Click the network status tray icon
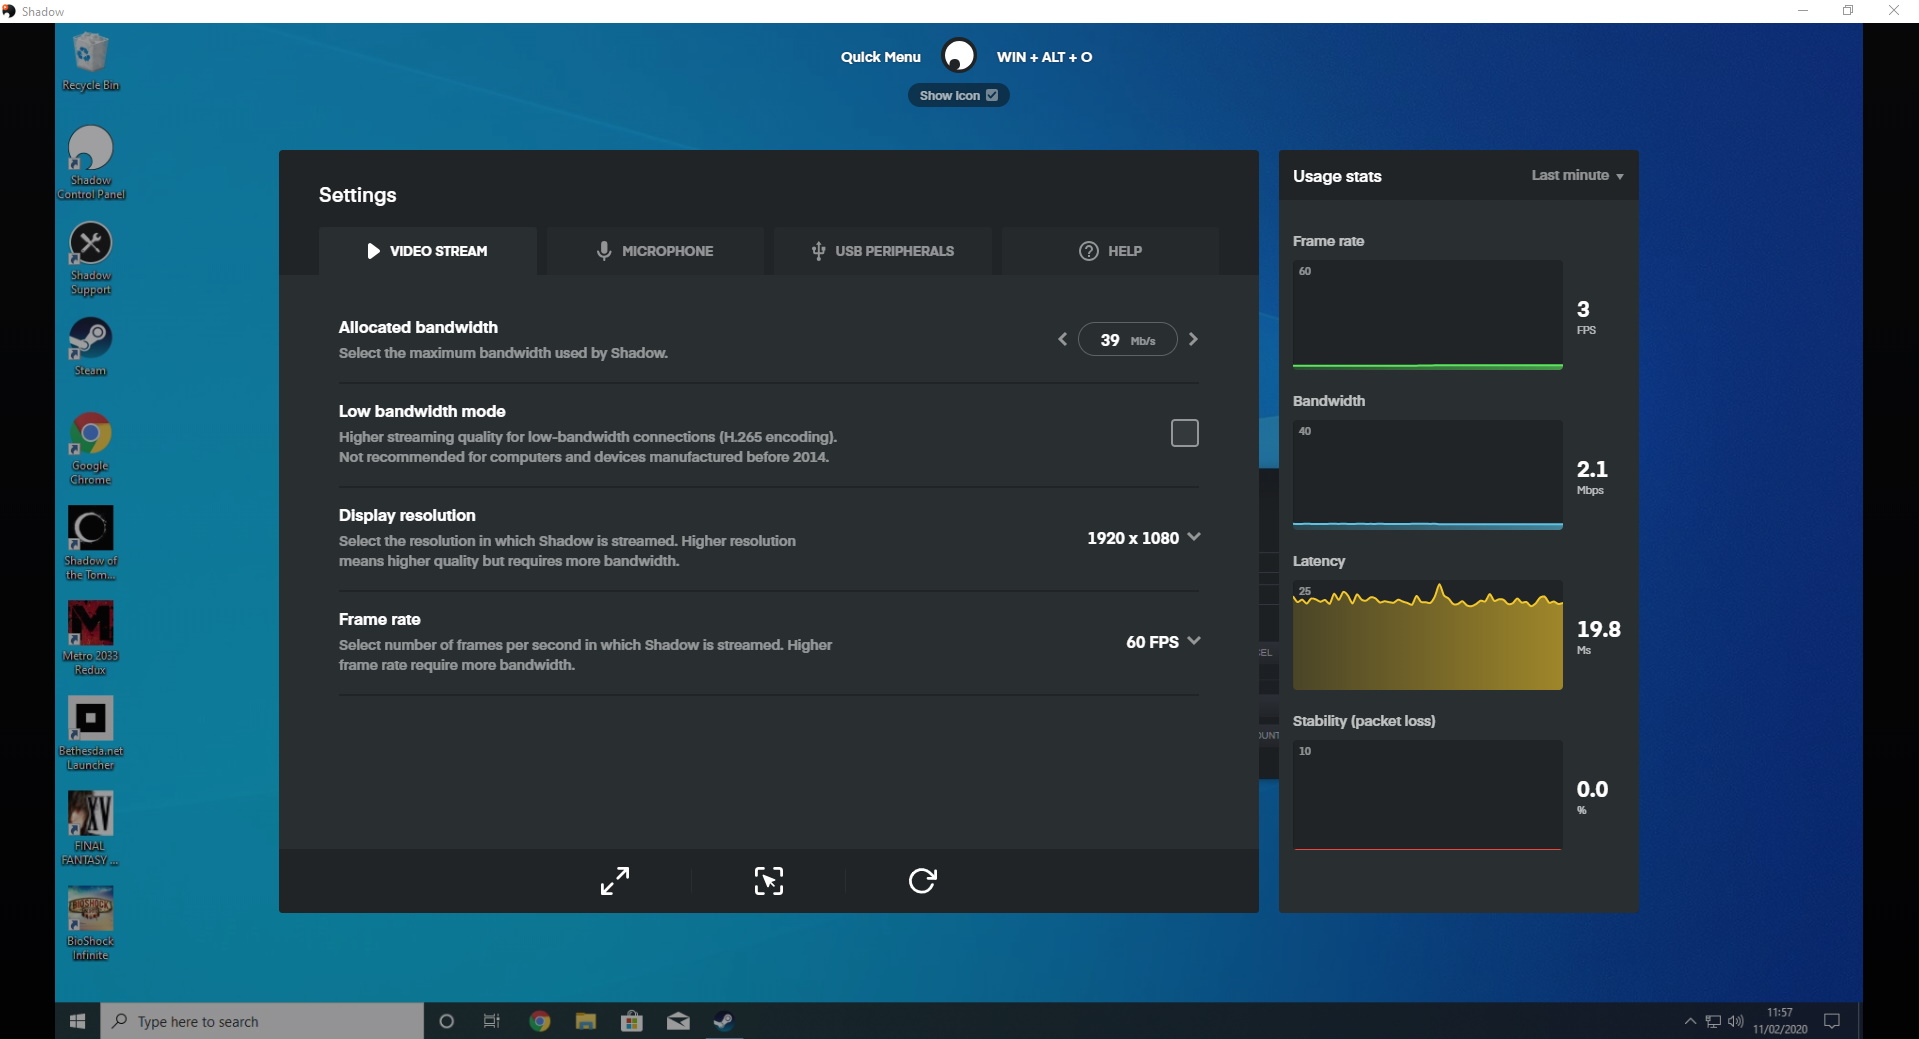The height and width of the screenshot is (1039, 1919). pos(1713,1021)
